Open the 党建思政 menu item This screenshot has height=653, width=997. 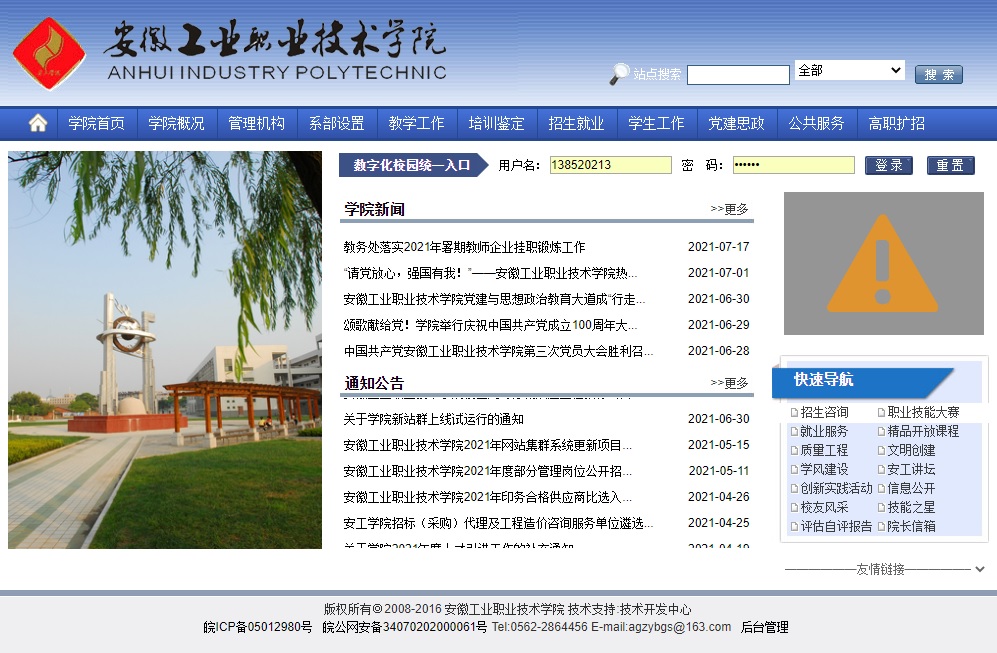pyautogui.click(x=736, y=123)
